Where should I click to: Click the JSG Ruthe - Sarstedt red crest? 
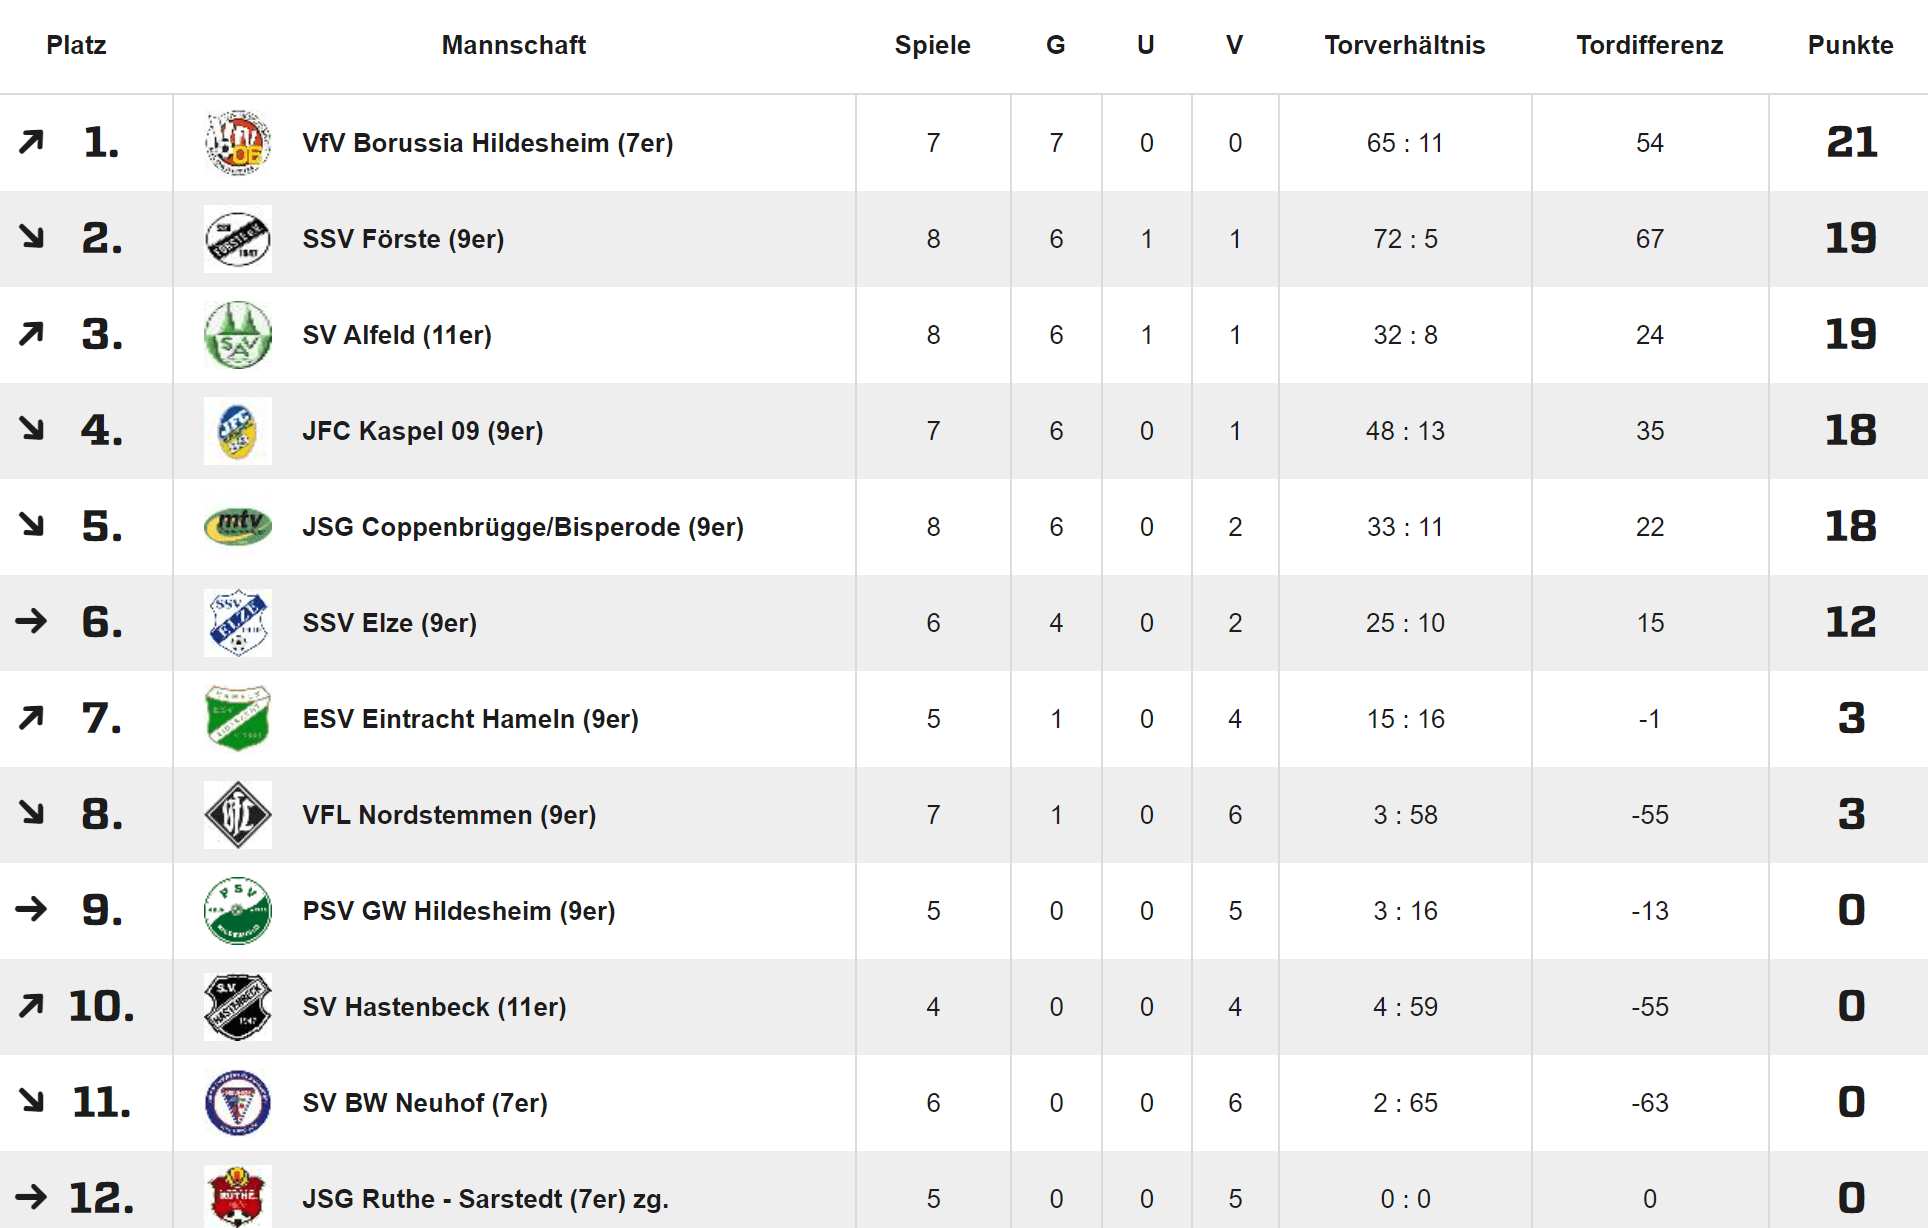[x=238, y=1196]
